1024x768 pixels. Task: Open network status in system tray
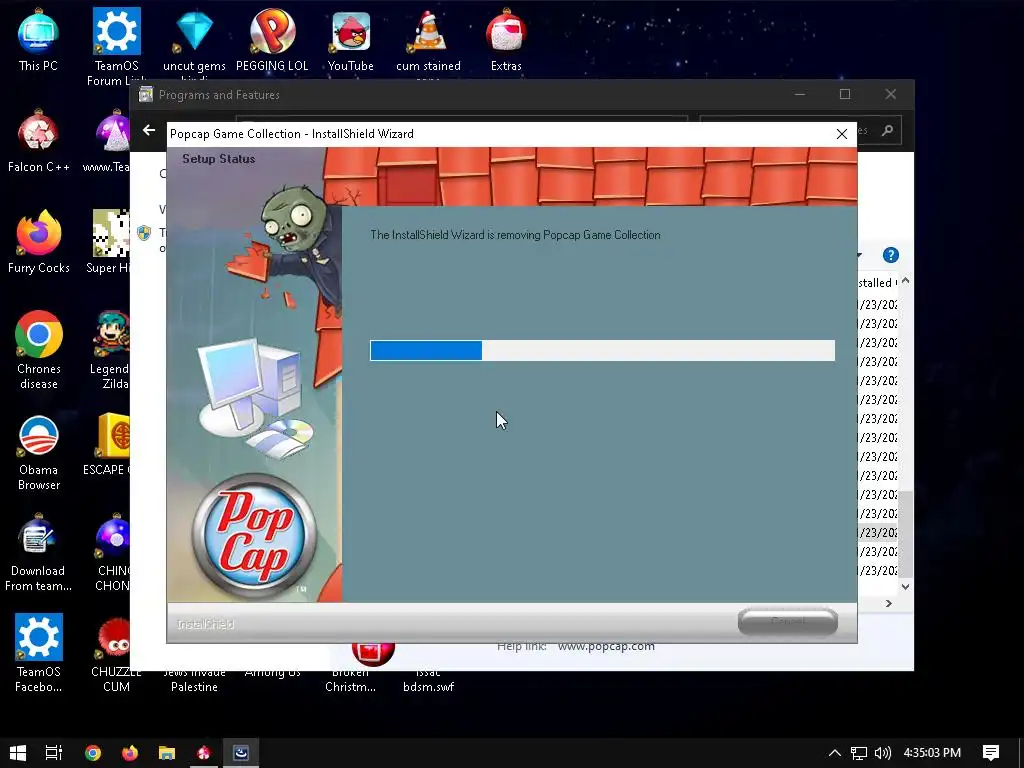coord(859,753)
